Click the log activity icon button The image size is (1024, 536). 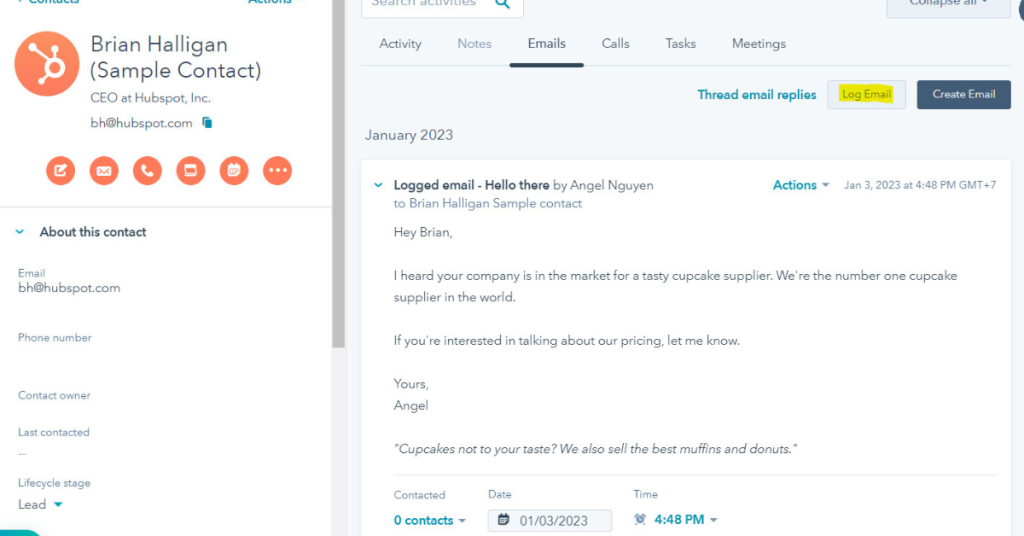190,171
